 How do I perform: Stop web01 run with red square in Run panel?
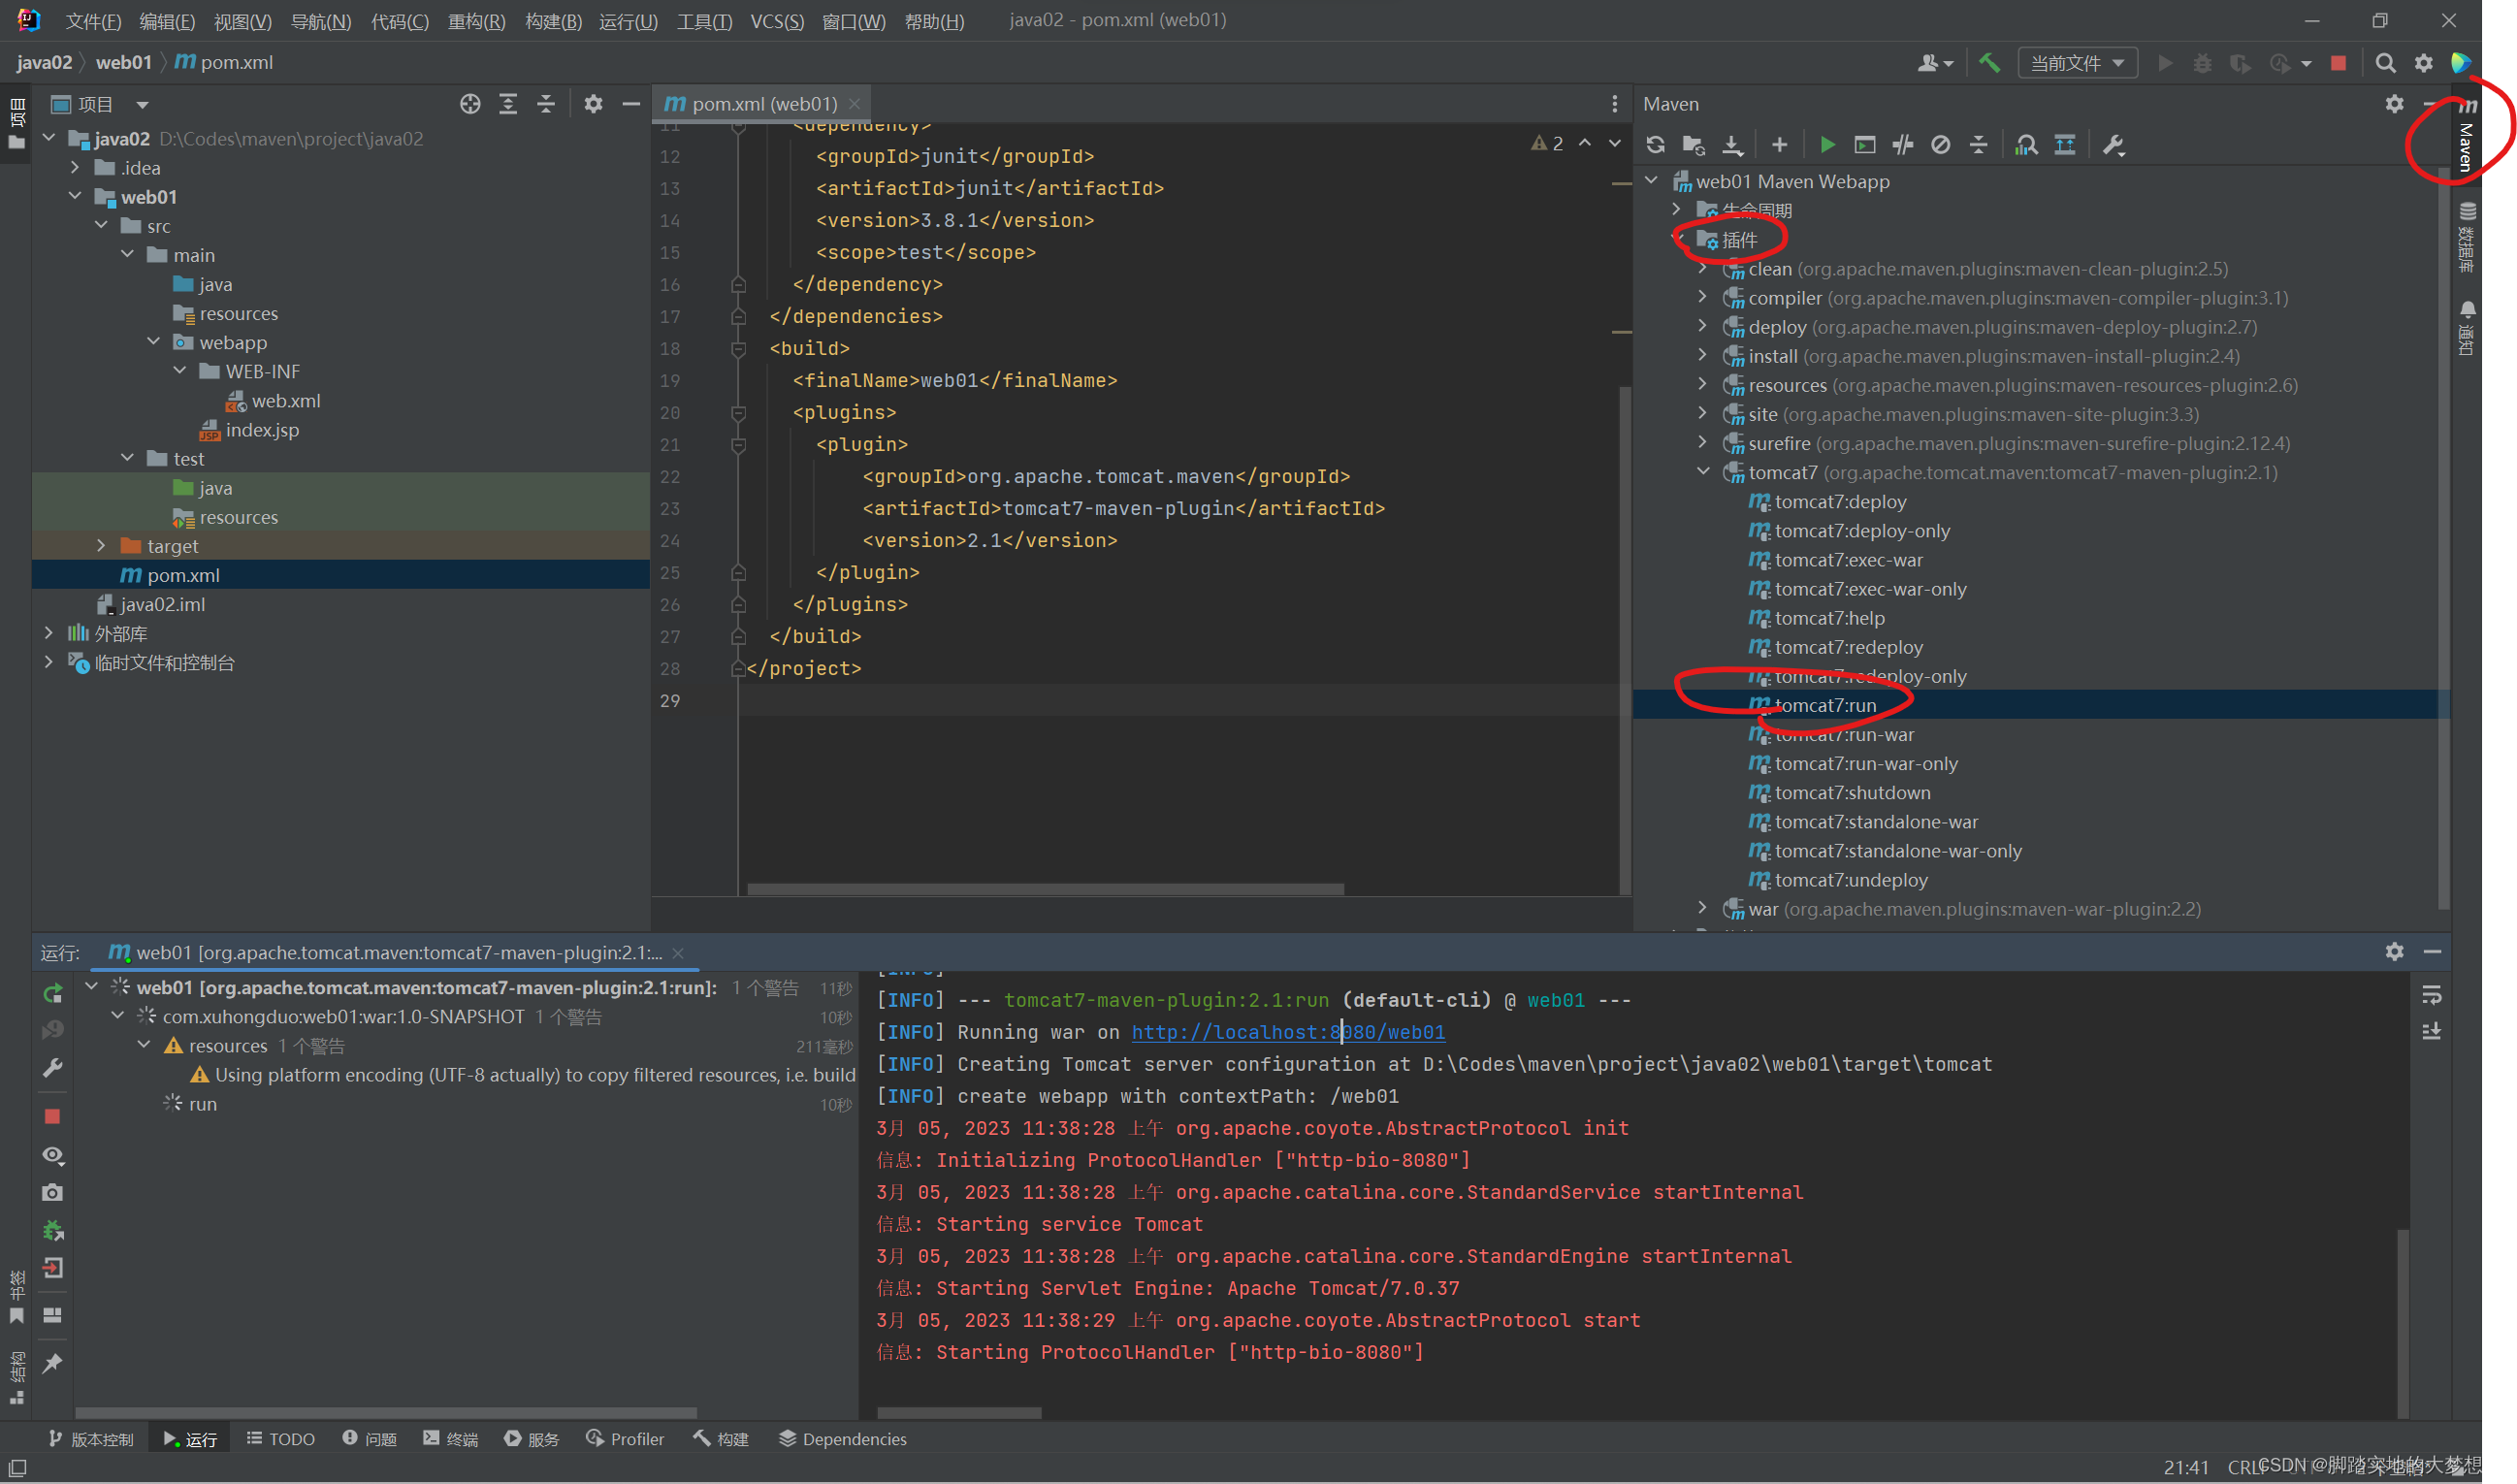(53, 1116)
